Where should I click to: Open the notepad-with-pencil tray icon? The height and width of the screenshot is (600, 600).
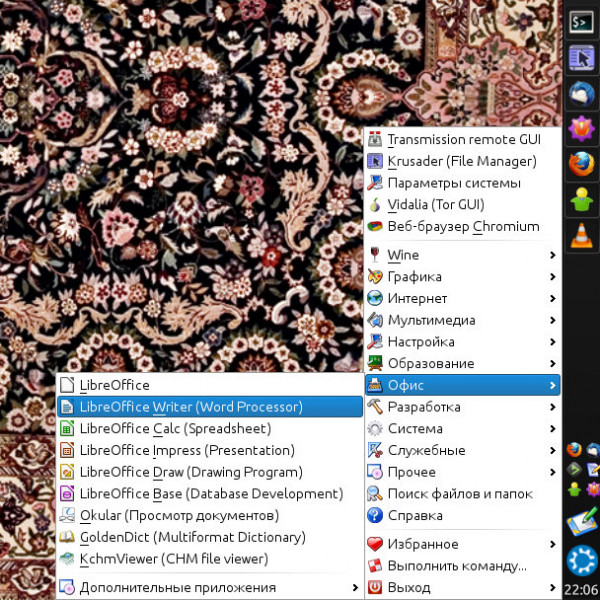click(593, 470)
